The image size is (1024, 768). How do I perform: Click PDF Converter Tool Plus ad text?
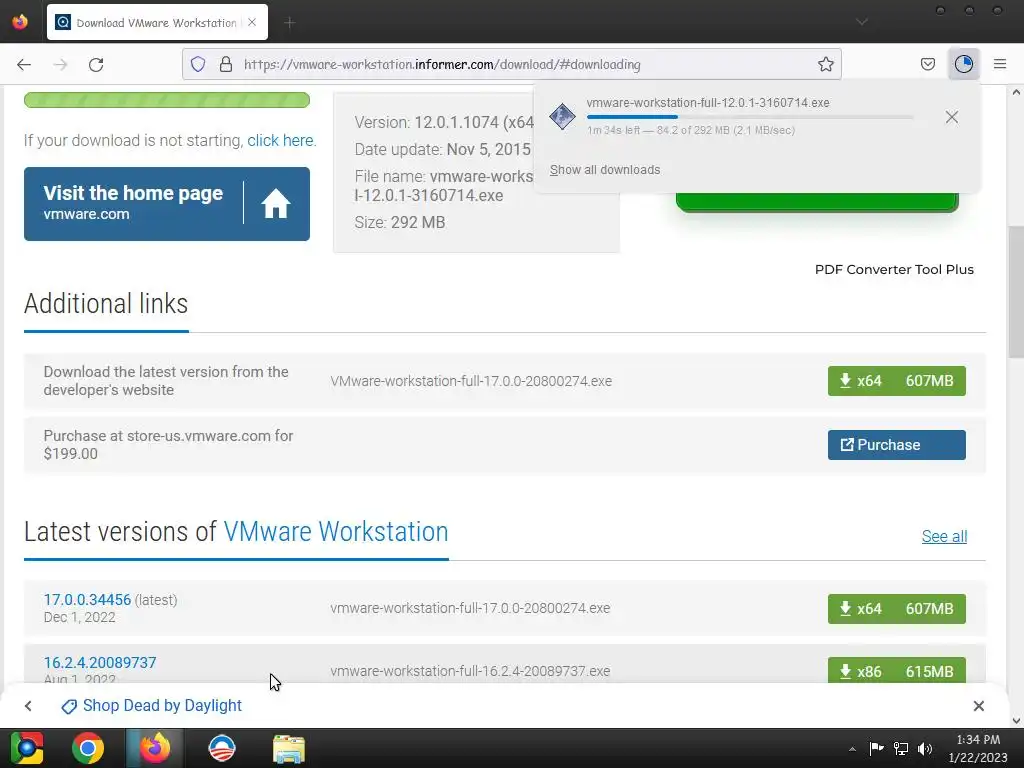(x=894, y=269)
